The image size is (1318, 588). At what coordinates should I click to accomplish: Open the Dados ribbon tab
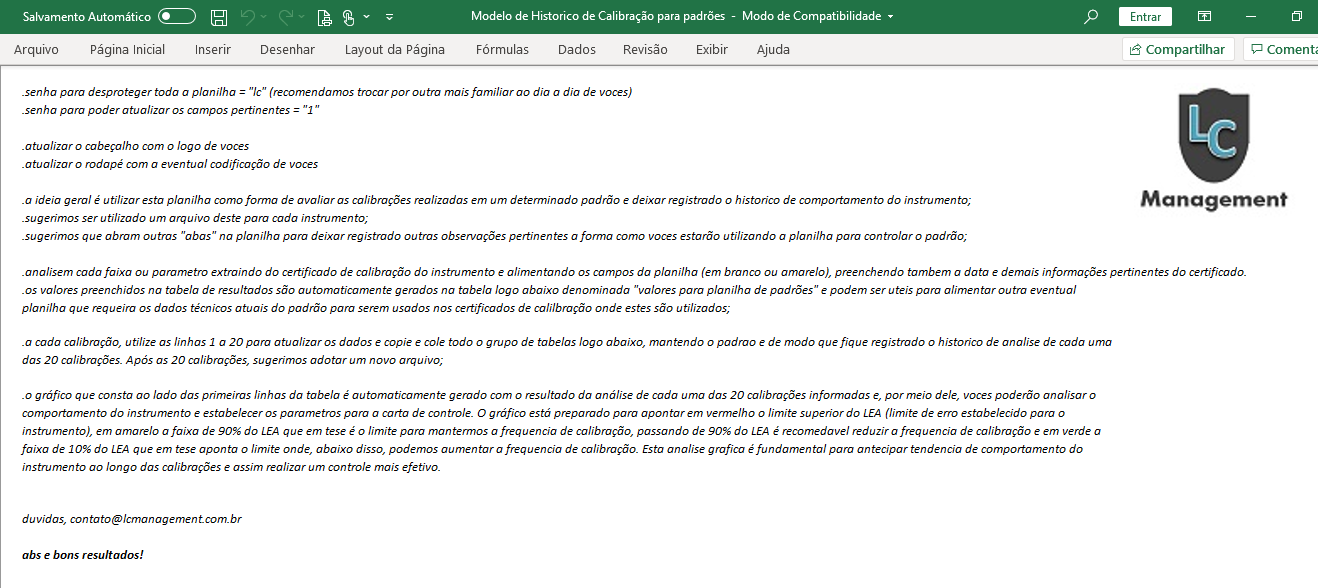pos(576,49)
